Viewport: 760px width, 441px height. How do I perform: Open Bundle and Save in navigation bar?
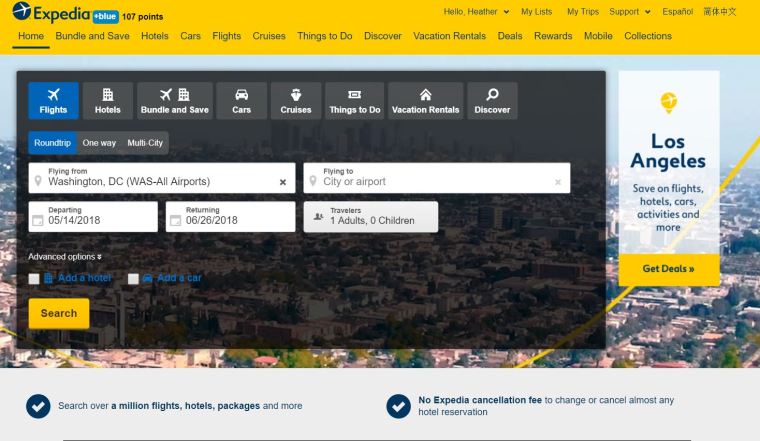click(93, 36)
